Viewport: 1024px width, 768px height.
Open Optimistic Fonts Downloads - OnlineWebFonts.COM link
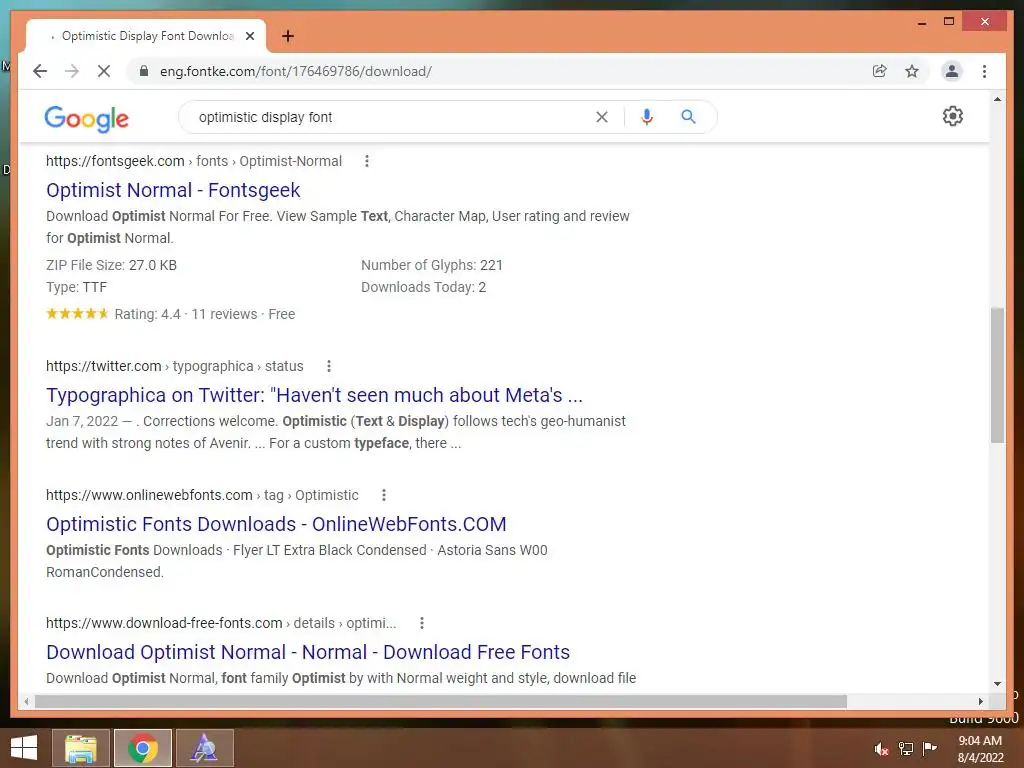pyautogui.click(x=276, y=524)
